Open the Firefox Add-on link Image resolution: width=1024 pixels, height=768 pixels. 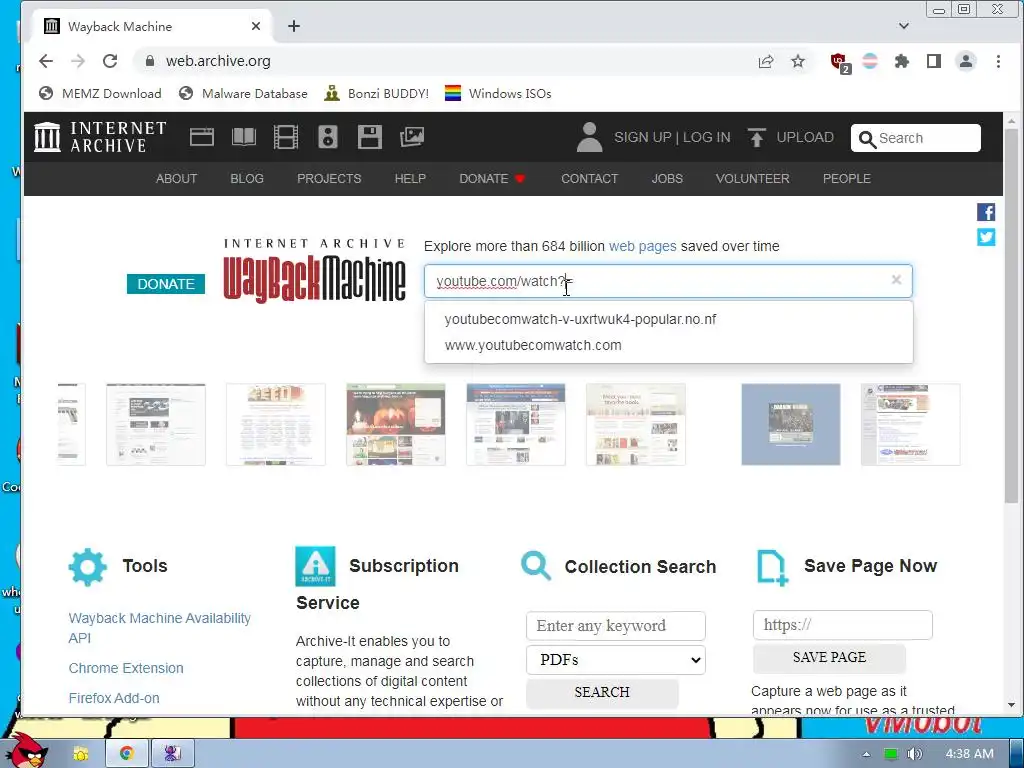point(114,698)
